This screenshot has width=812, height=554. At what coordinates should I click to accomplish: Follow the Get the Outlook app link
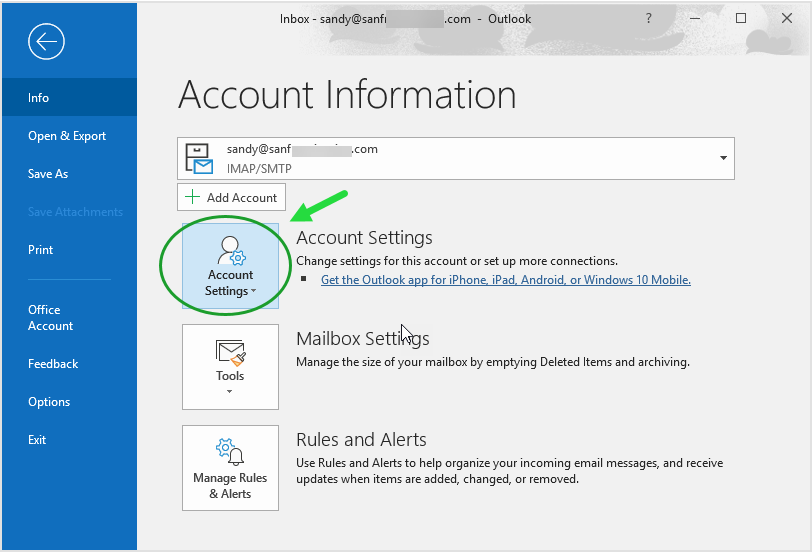pyautogui.click(x=505, y=280)
